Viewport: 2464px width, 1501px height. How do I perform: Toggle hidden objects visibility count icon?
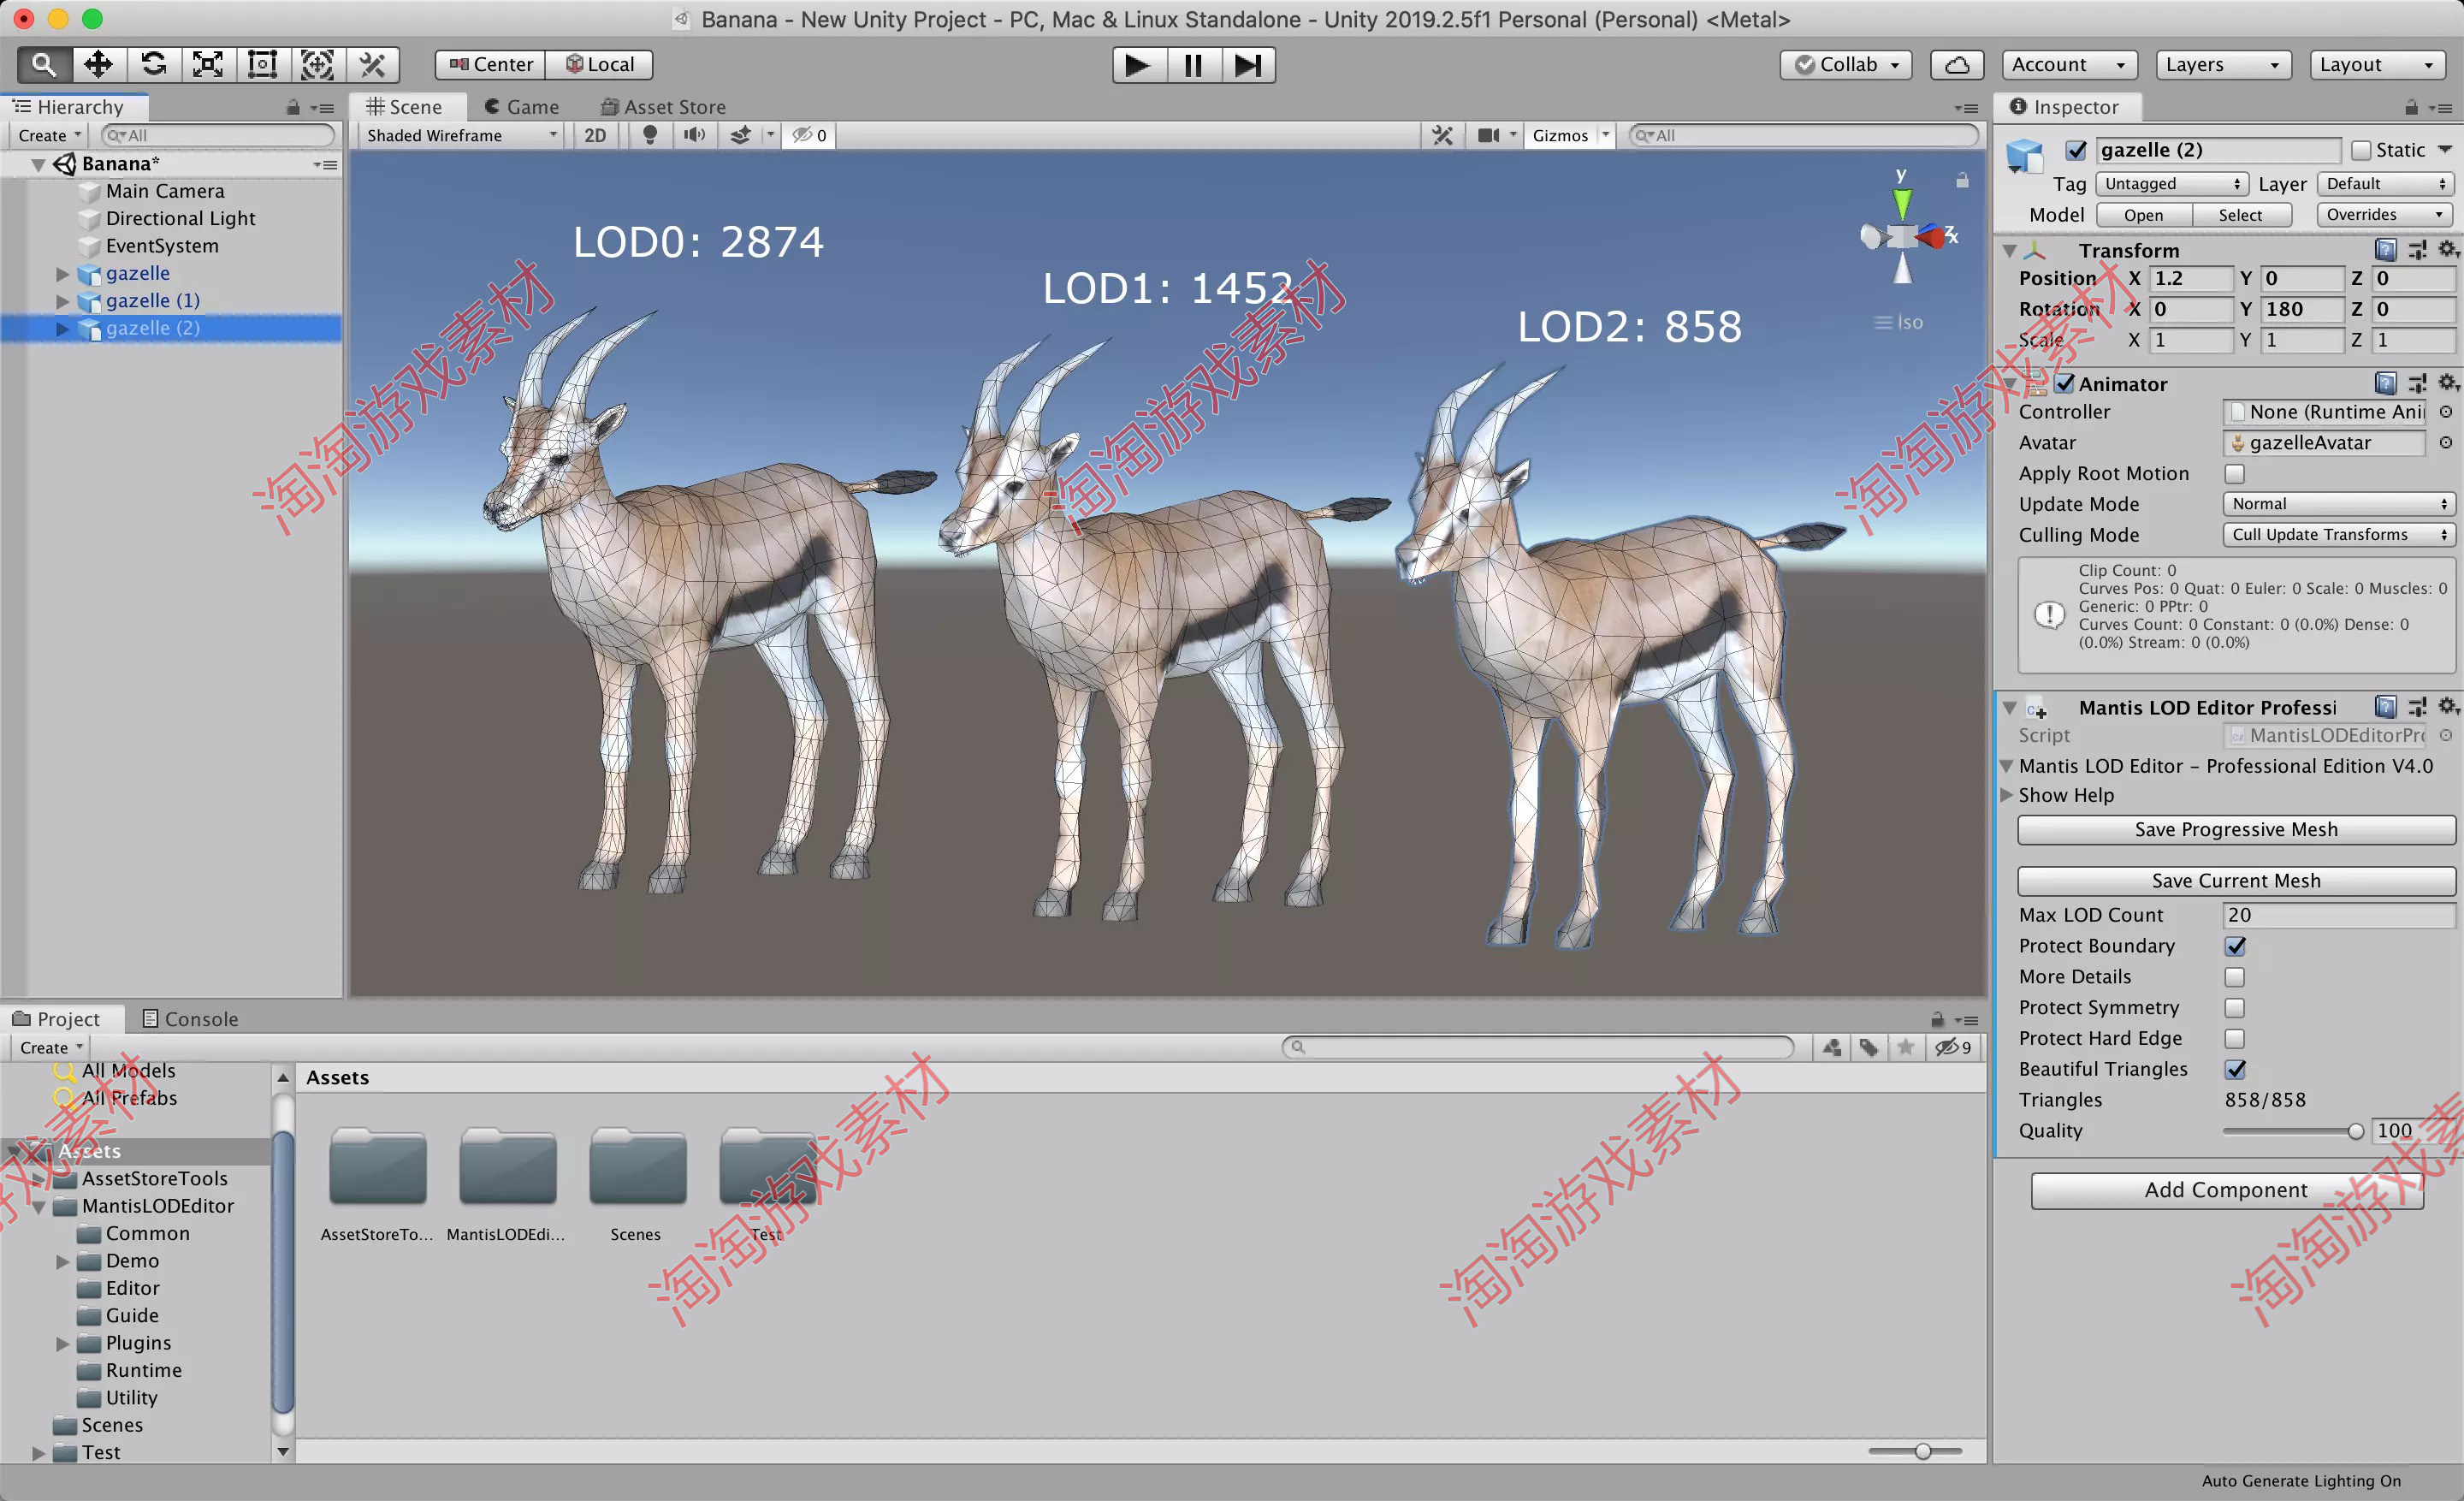pos(809,135)
